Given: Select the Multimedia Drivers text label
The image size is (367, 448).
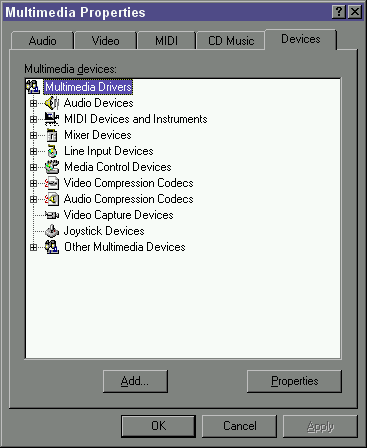Looking at the screenshot, I should (x=88, y=87).
